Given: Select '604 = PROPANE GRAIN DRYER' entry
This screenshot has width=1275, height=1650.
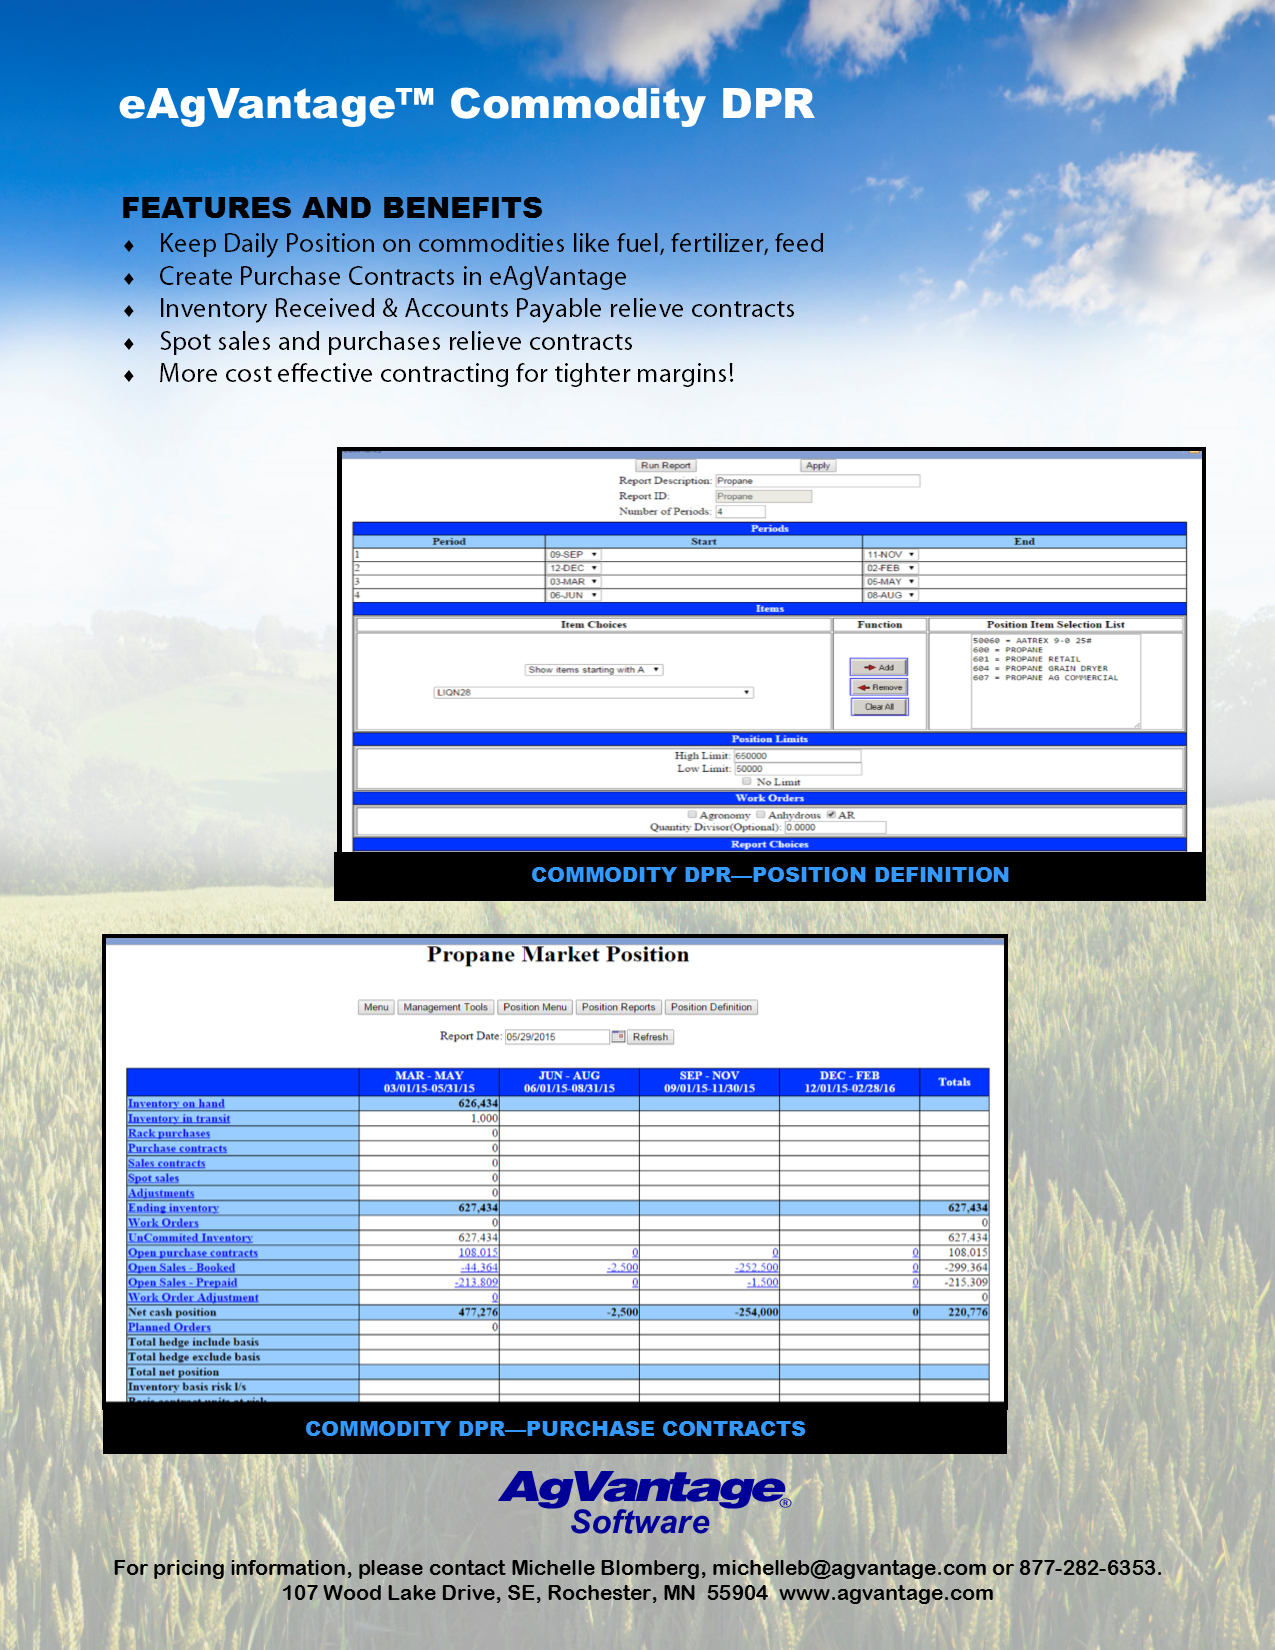Looking at the screenshot, I should coord(1041,669).
